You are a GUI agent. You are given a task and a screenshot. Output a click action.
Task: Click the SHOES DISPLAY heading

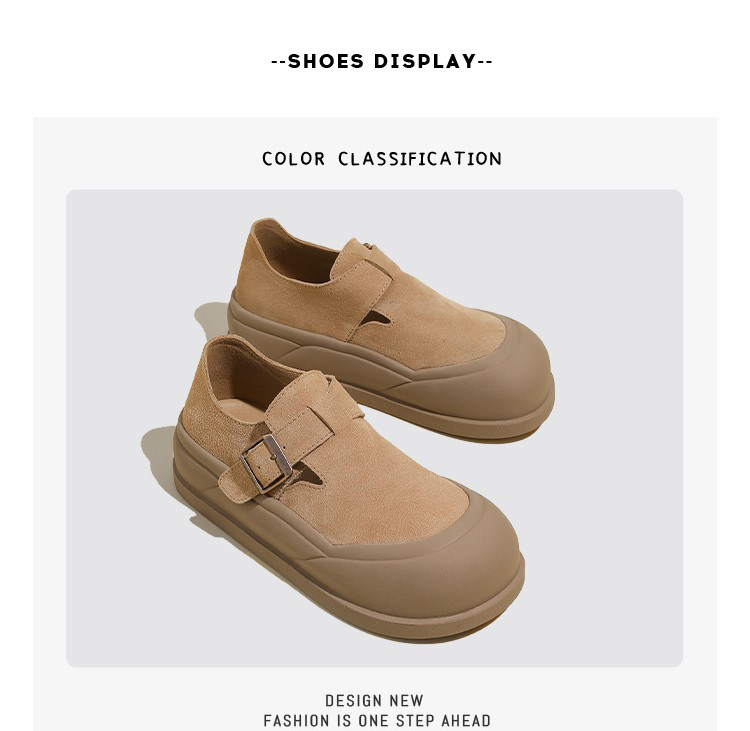pos(382,61)
